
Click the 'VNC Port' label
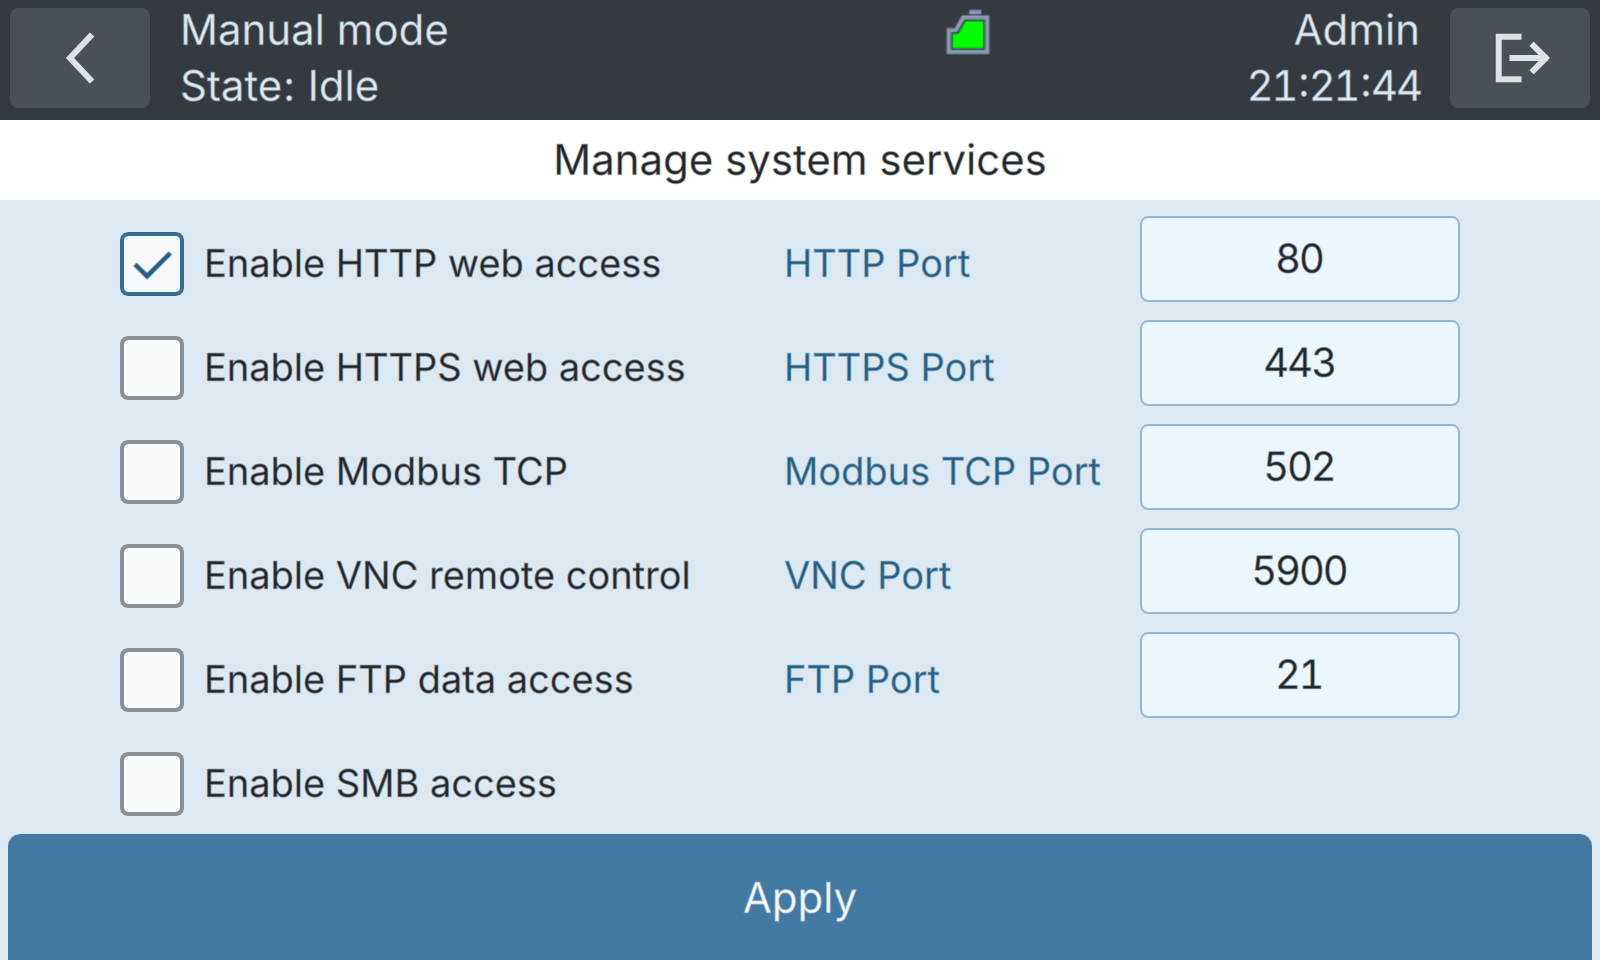pyautogui.click(x=867, y=576)
